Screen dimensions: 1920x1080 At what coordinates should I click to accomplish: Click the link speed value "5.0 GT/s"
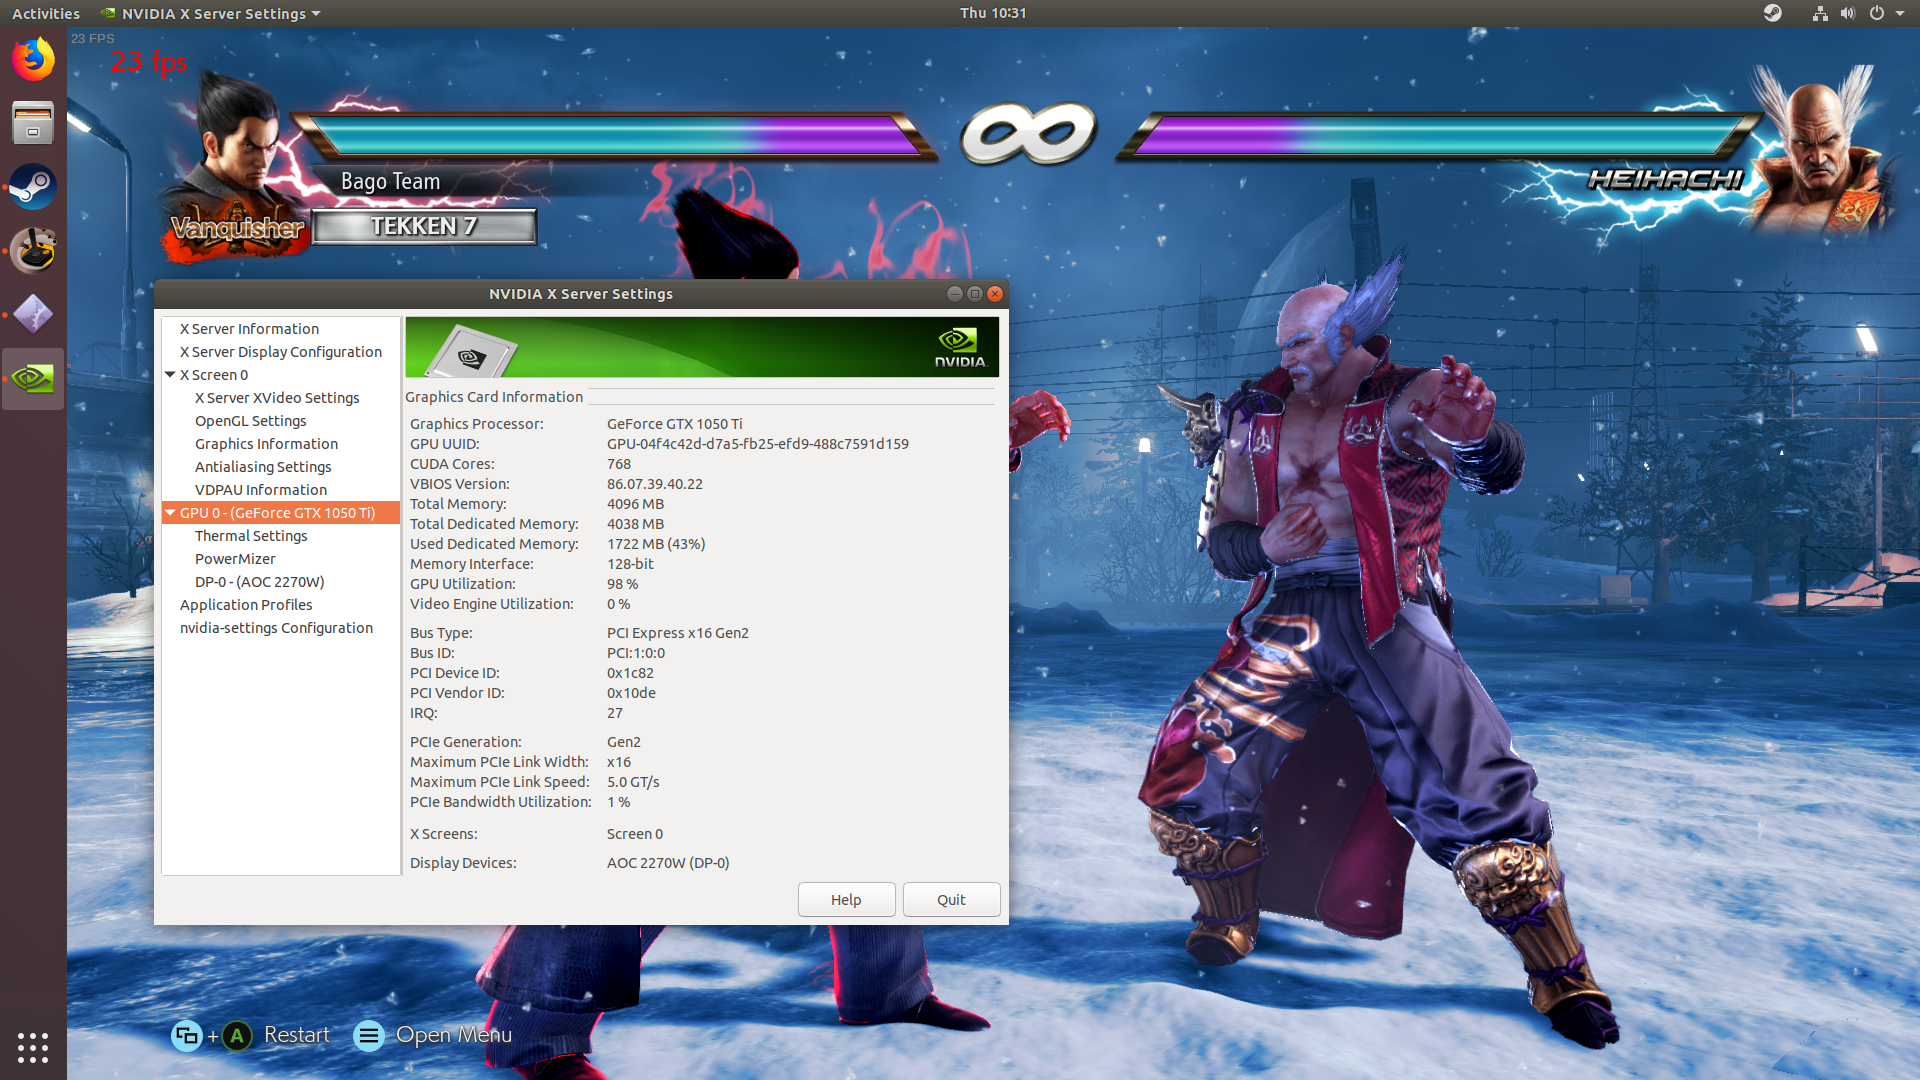click(633, 782)
